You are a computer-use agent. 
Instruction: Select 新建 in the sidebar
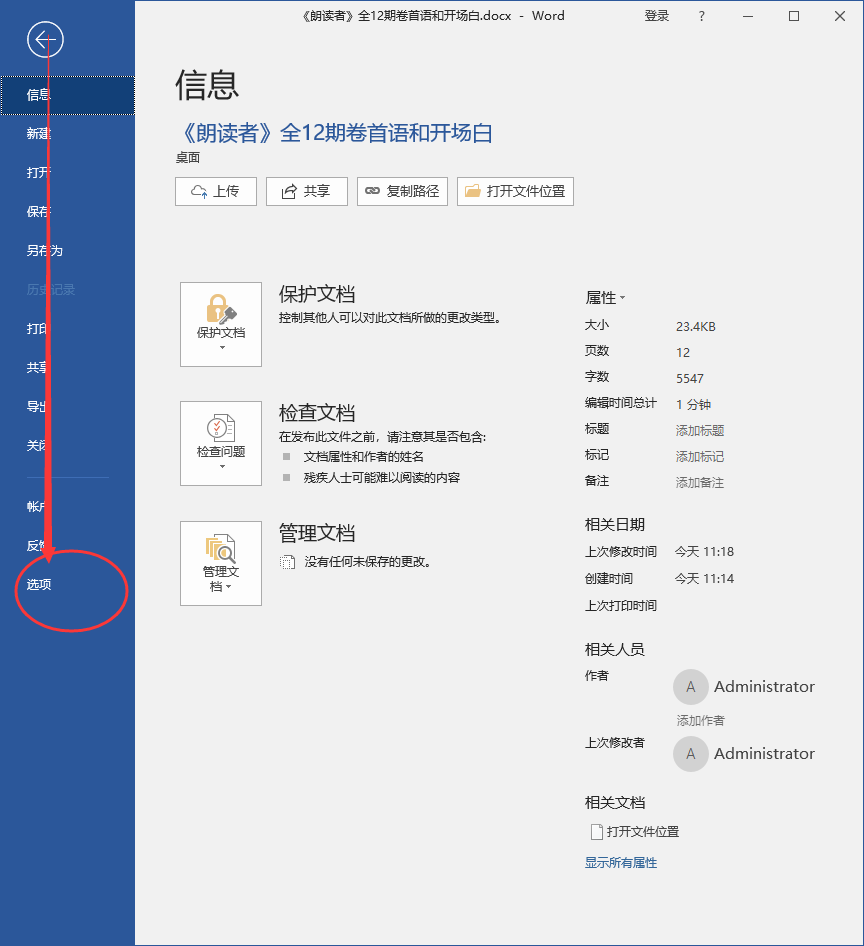(x=37, y=133)
